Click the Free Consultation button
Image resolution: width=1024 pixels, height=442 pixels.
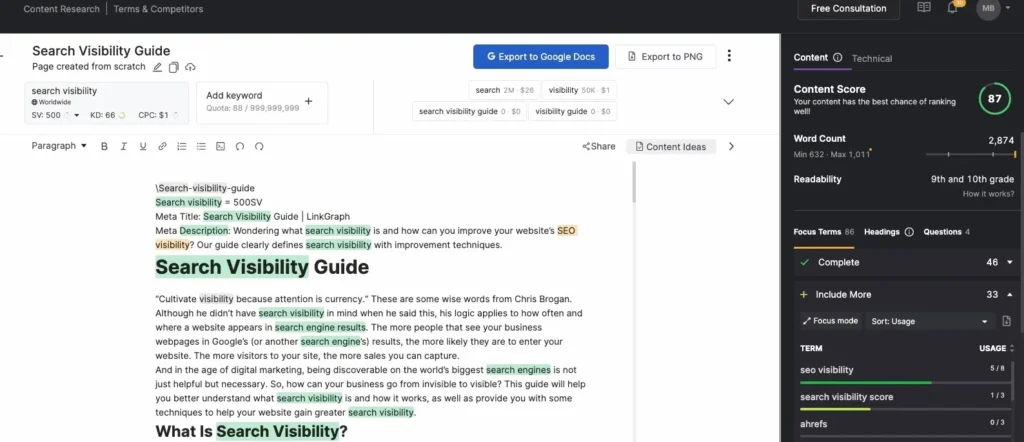pos(848,9)
